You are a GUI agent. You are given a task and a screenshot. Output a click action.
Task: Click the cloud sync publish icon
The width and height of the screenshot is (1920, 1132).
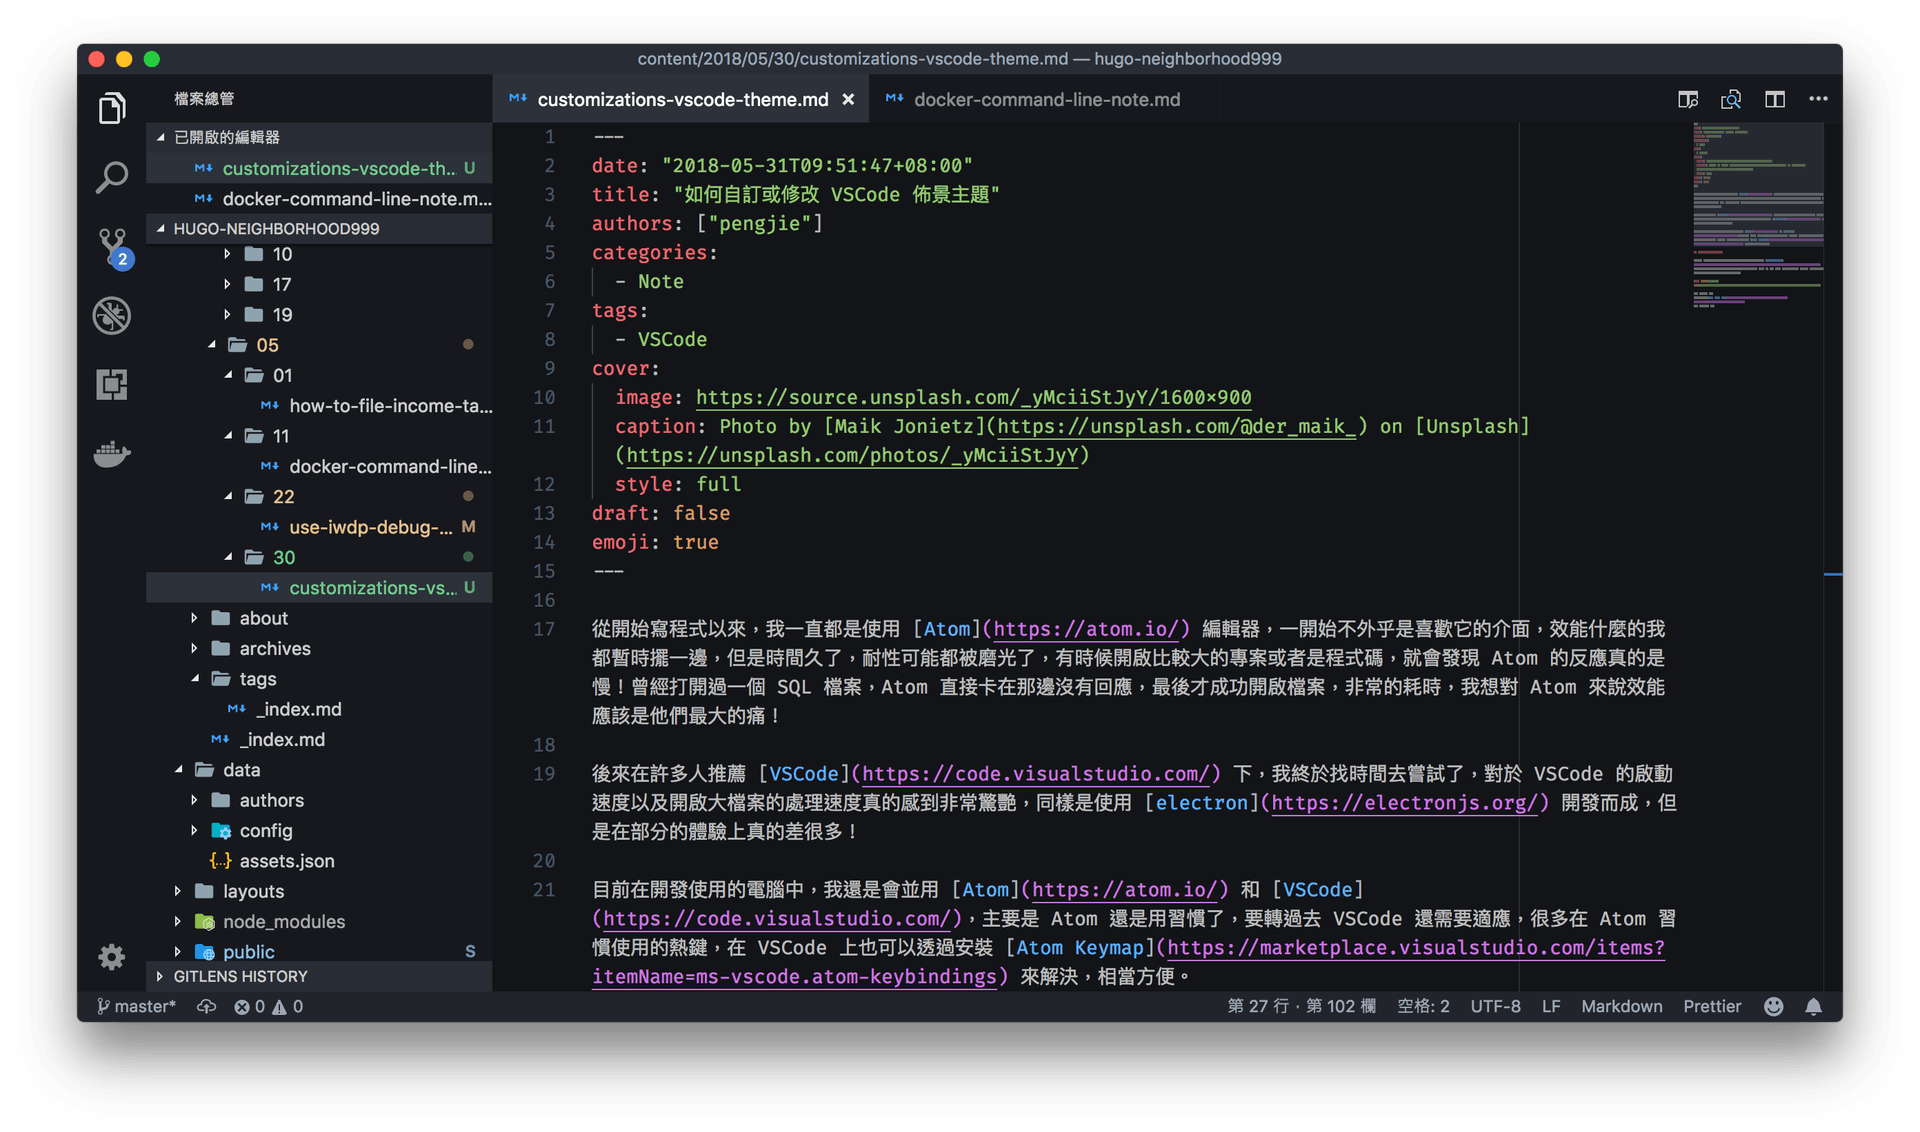206,1006
